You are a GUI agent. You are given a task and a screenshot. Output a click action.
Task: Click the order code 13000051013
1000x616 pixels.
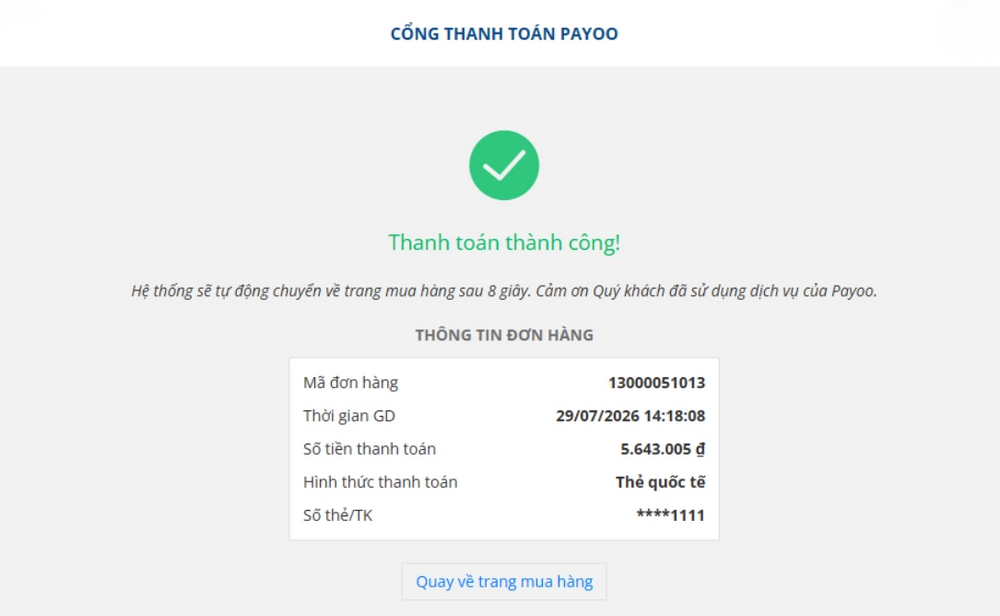tap(656, 383)
